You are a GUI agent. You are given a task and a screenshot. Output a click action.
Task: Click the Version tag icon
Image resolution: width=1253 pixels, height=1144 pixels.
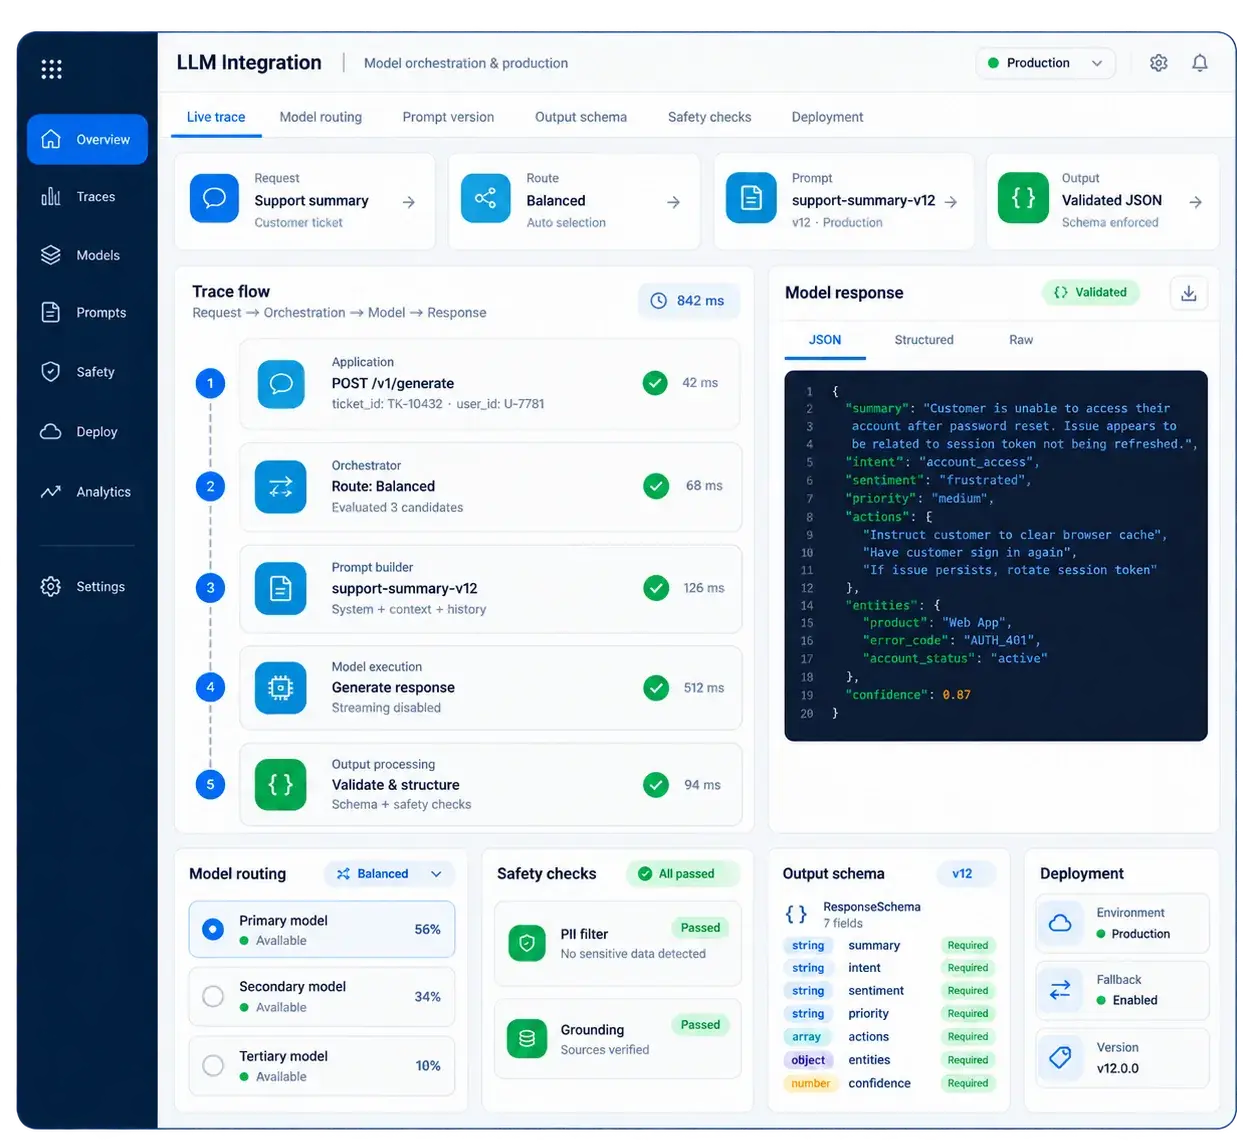tap(1060, 1058)
